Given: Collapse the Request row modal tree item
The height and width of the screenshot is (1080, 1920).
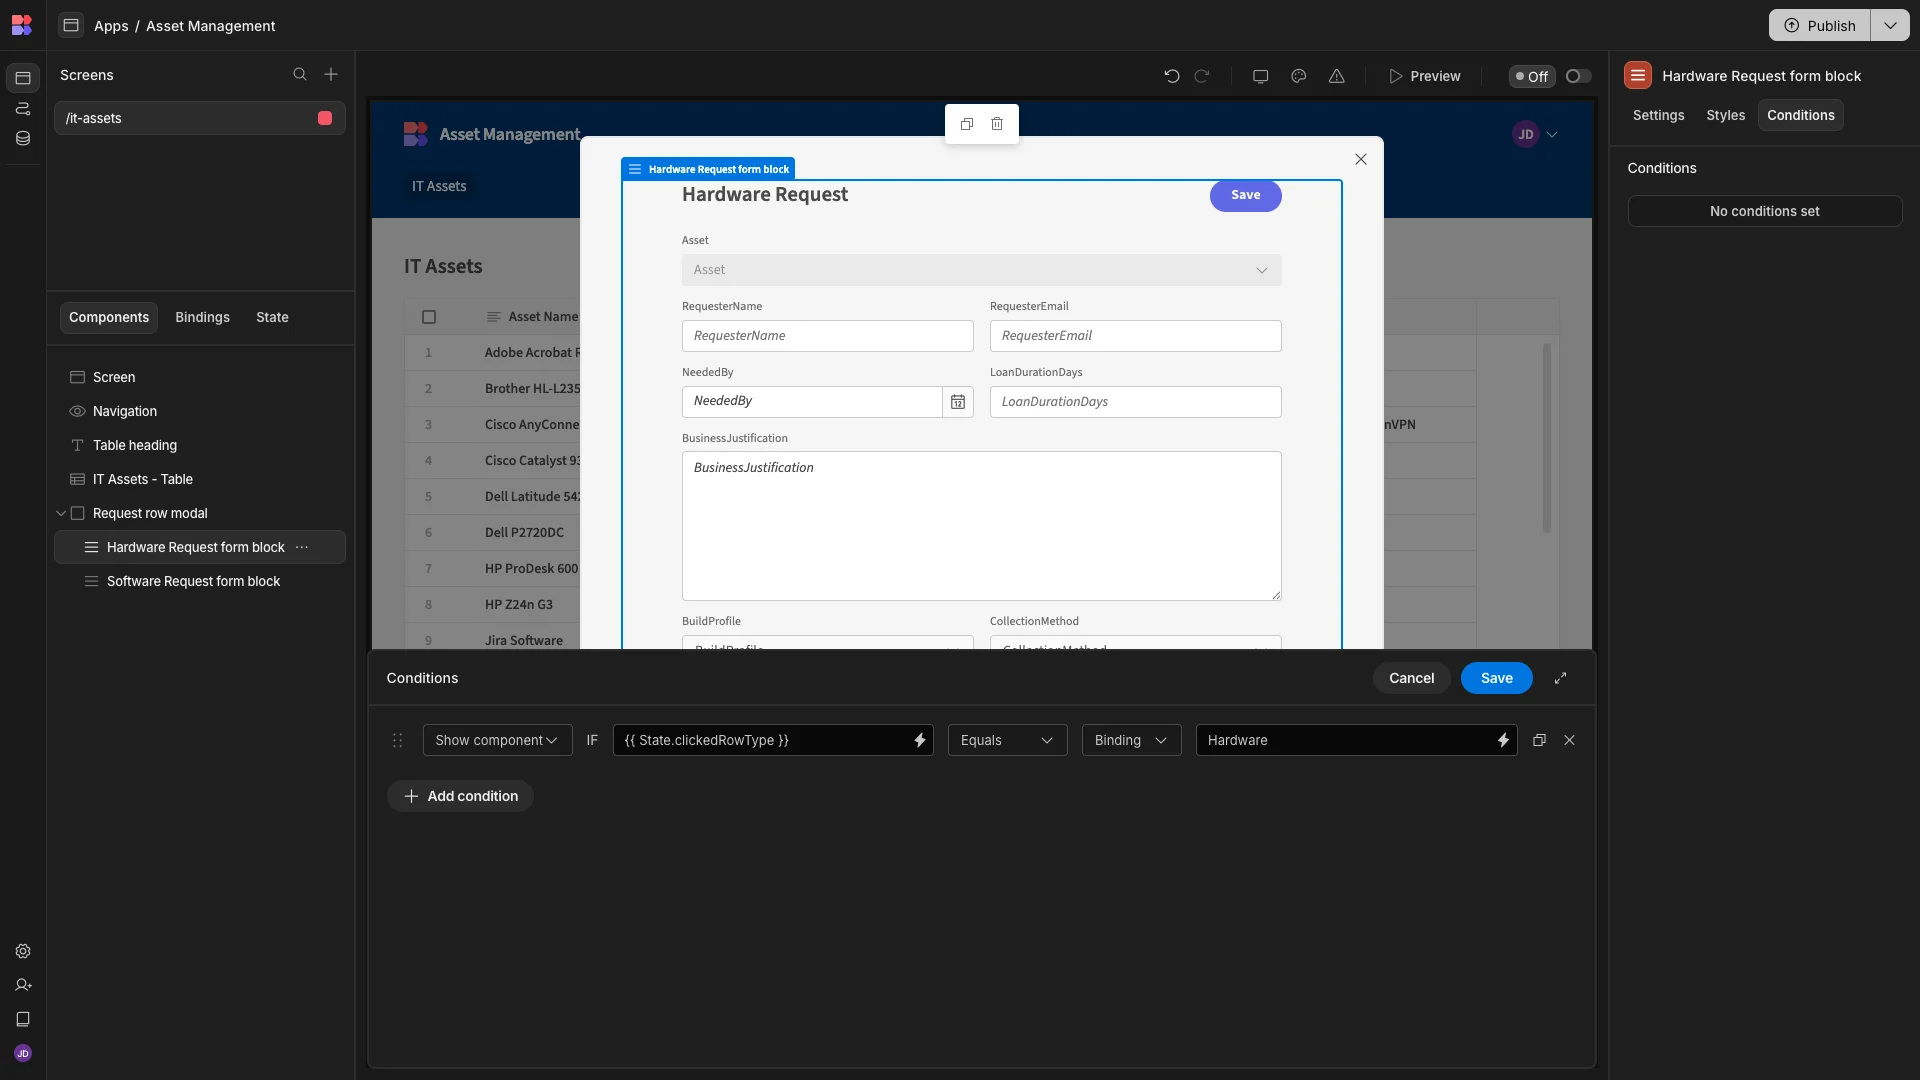Looking at the screenshot, I should pos(61,513).
